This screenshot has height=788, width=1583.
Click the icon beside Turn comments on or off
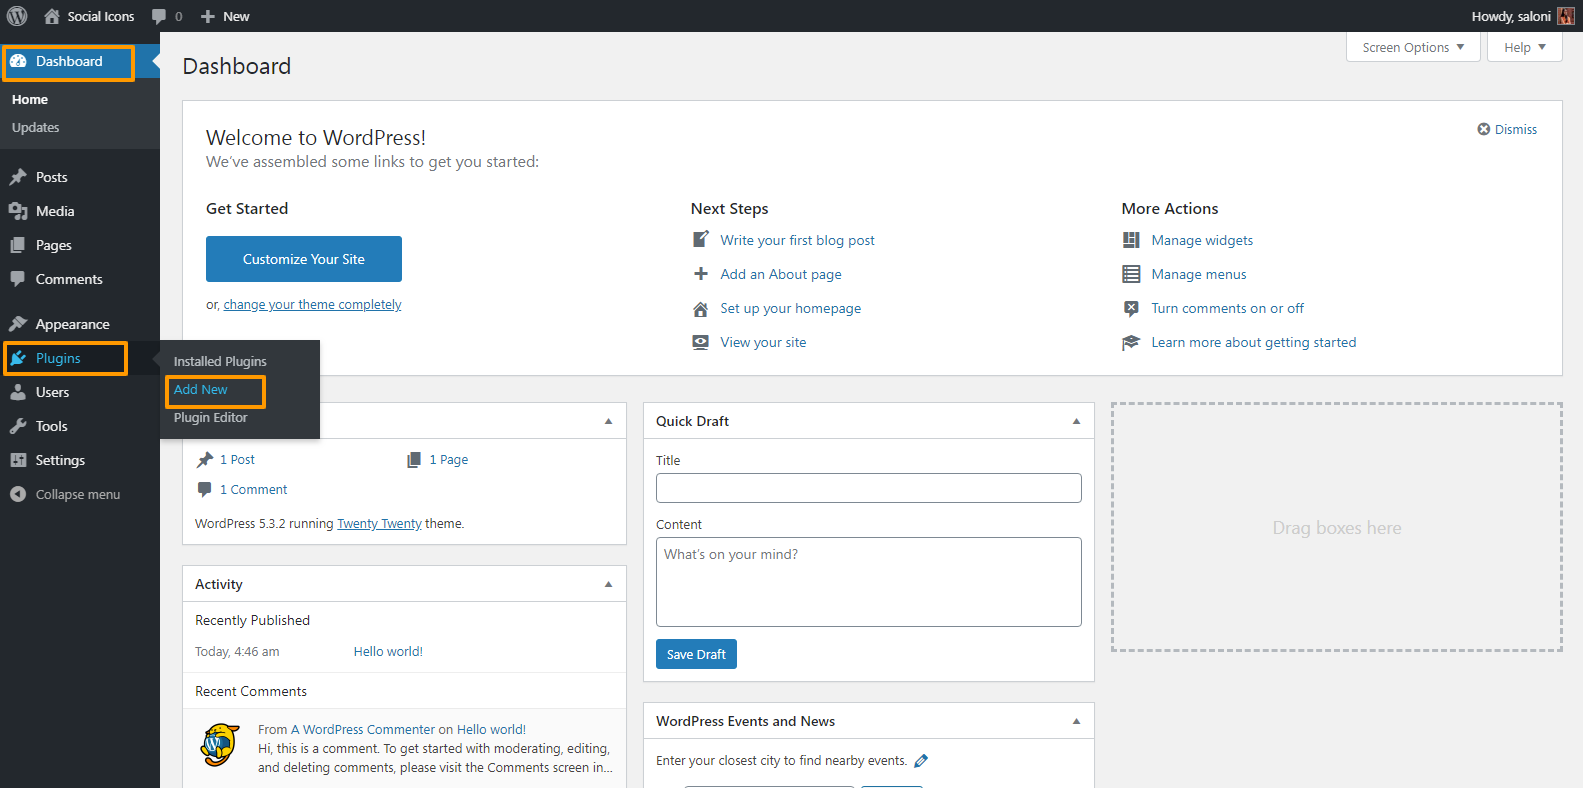(1131, 308)
